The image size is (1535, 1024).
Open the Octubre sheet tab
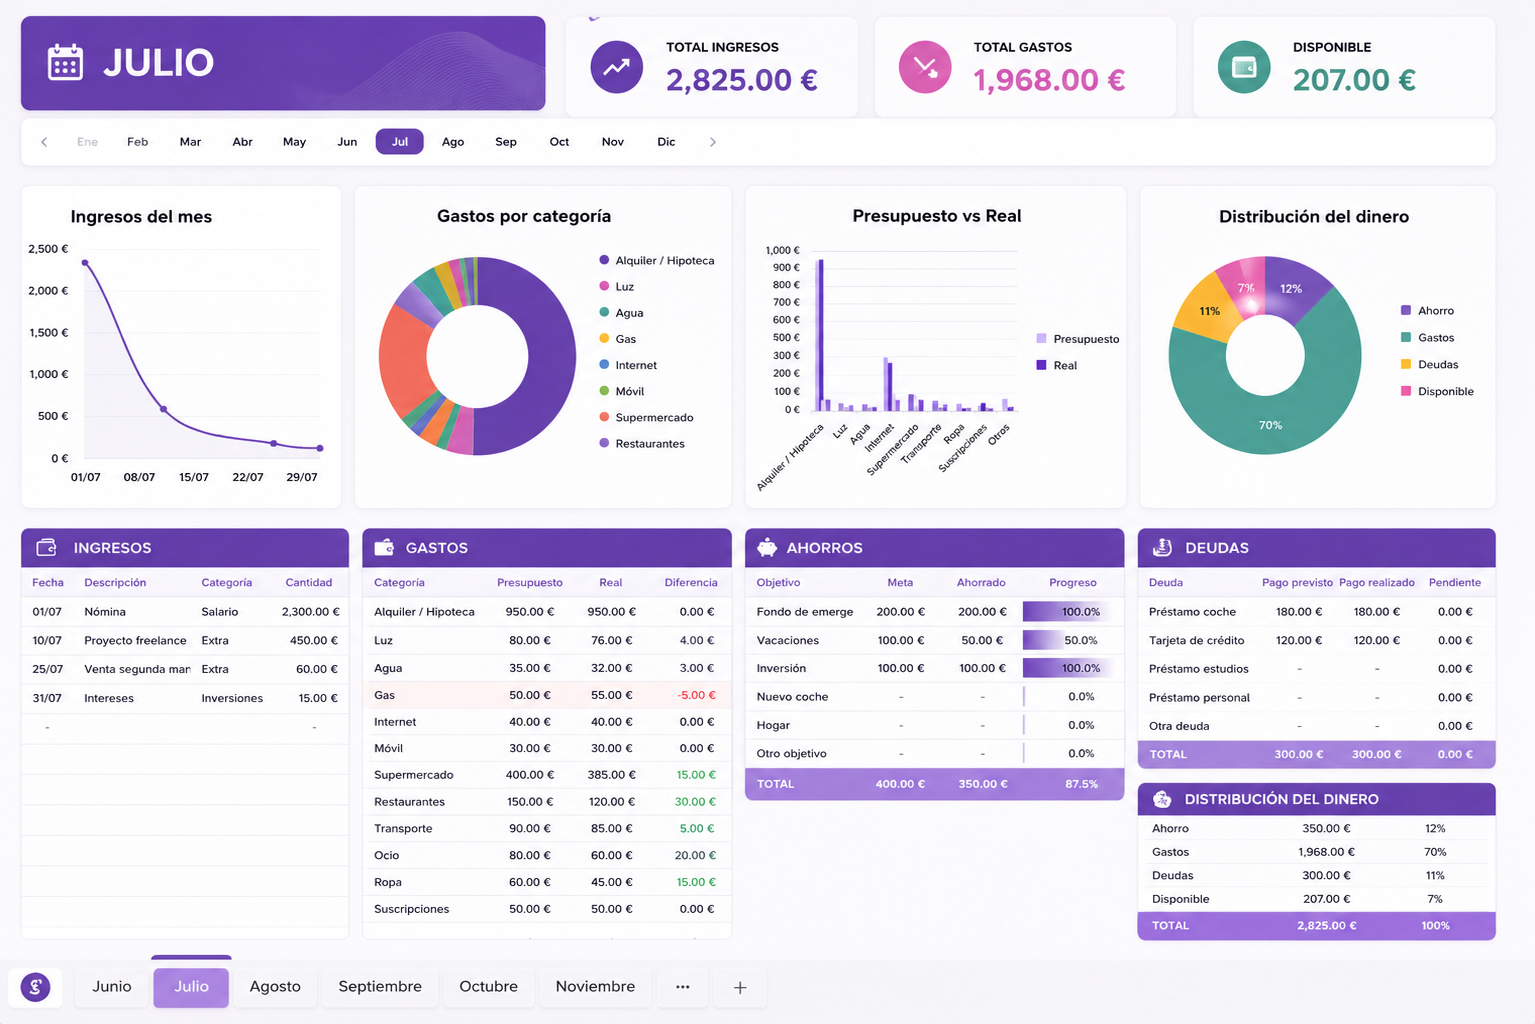pyautogui.click(x=489, y=987)
